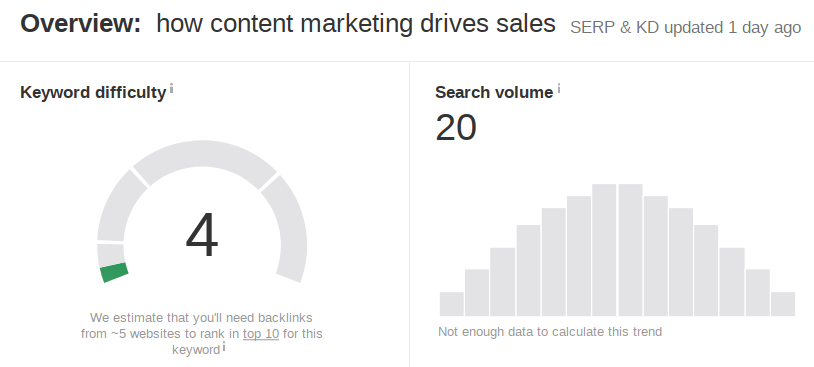Click the info icon after the backlinks estimate

[x=224, y=347]
